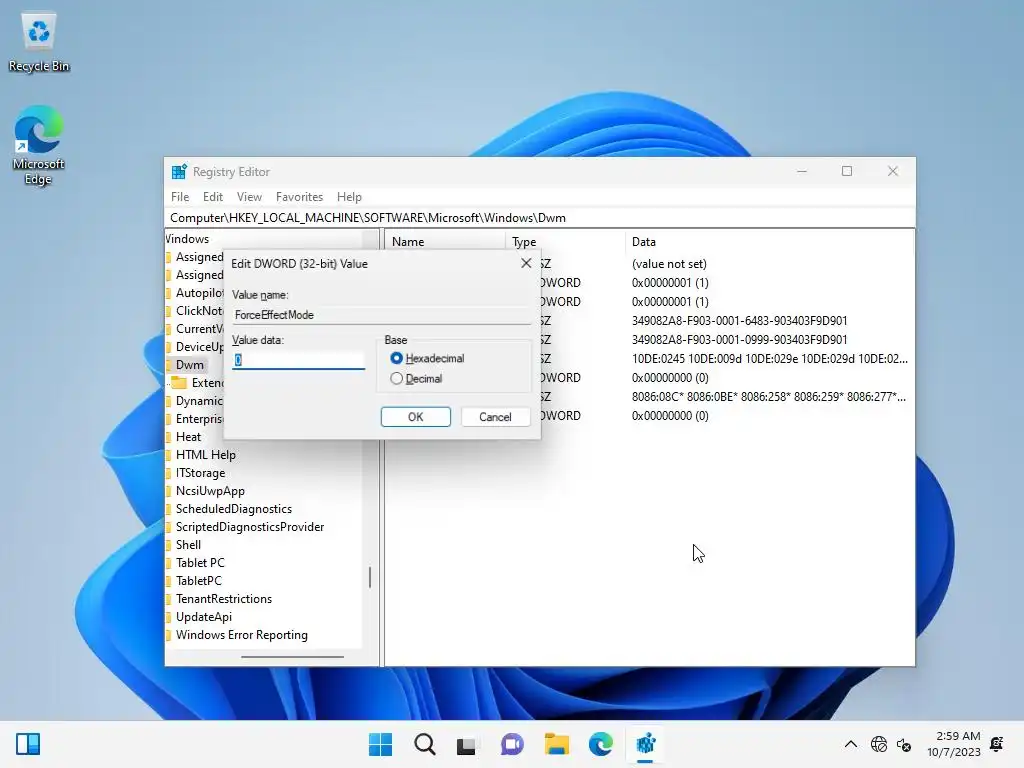Click Registry Editor taskbar icon
The width and height of the screenshot is (1024, 768).
(645, 744)
